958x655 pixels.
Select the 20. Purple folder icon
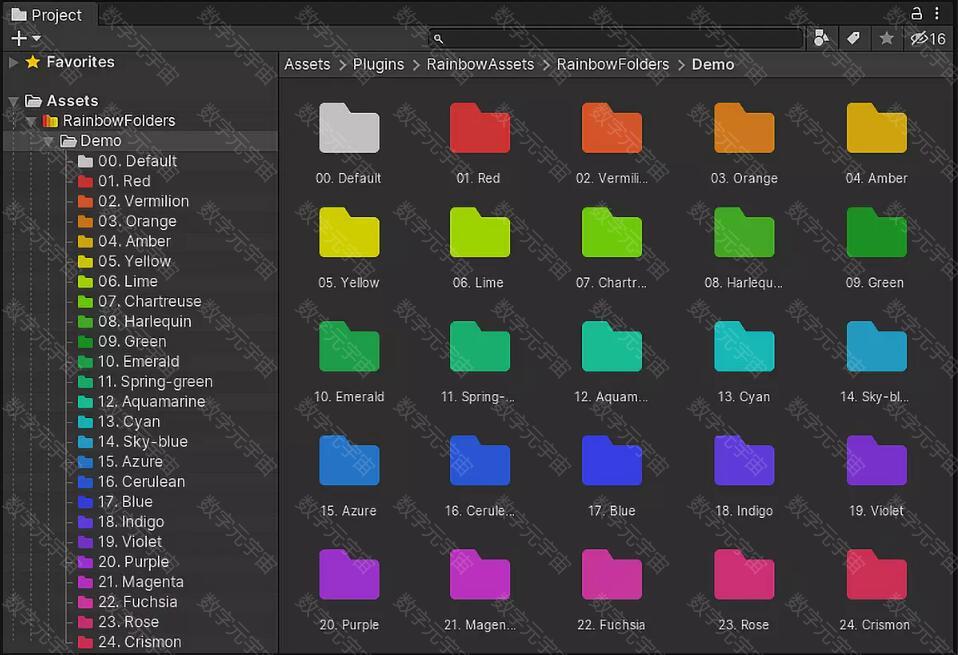349,576
